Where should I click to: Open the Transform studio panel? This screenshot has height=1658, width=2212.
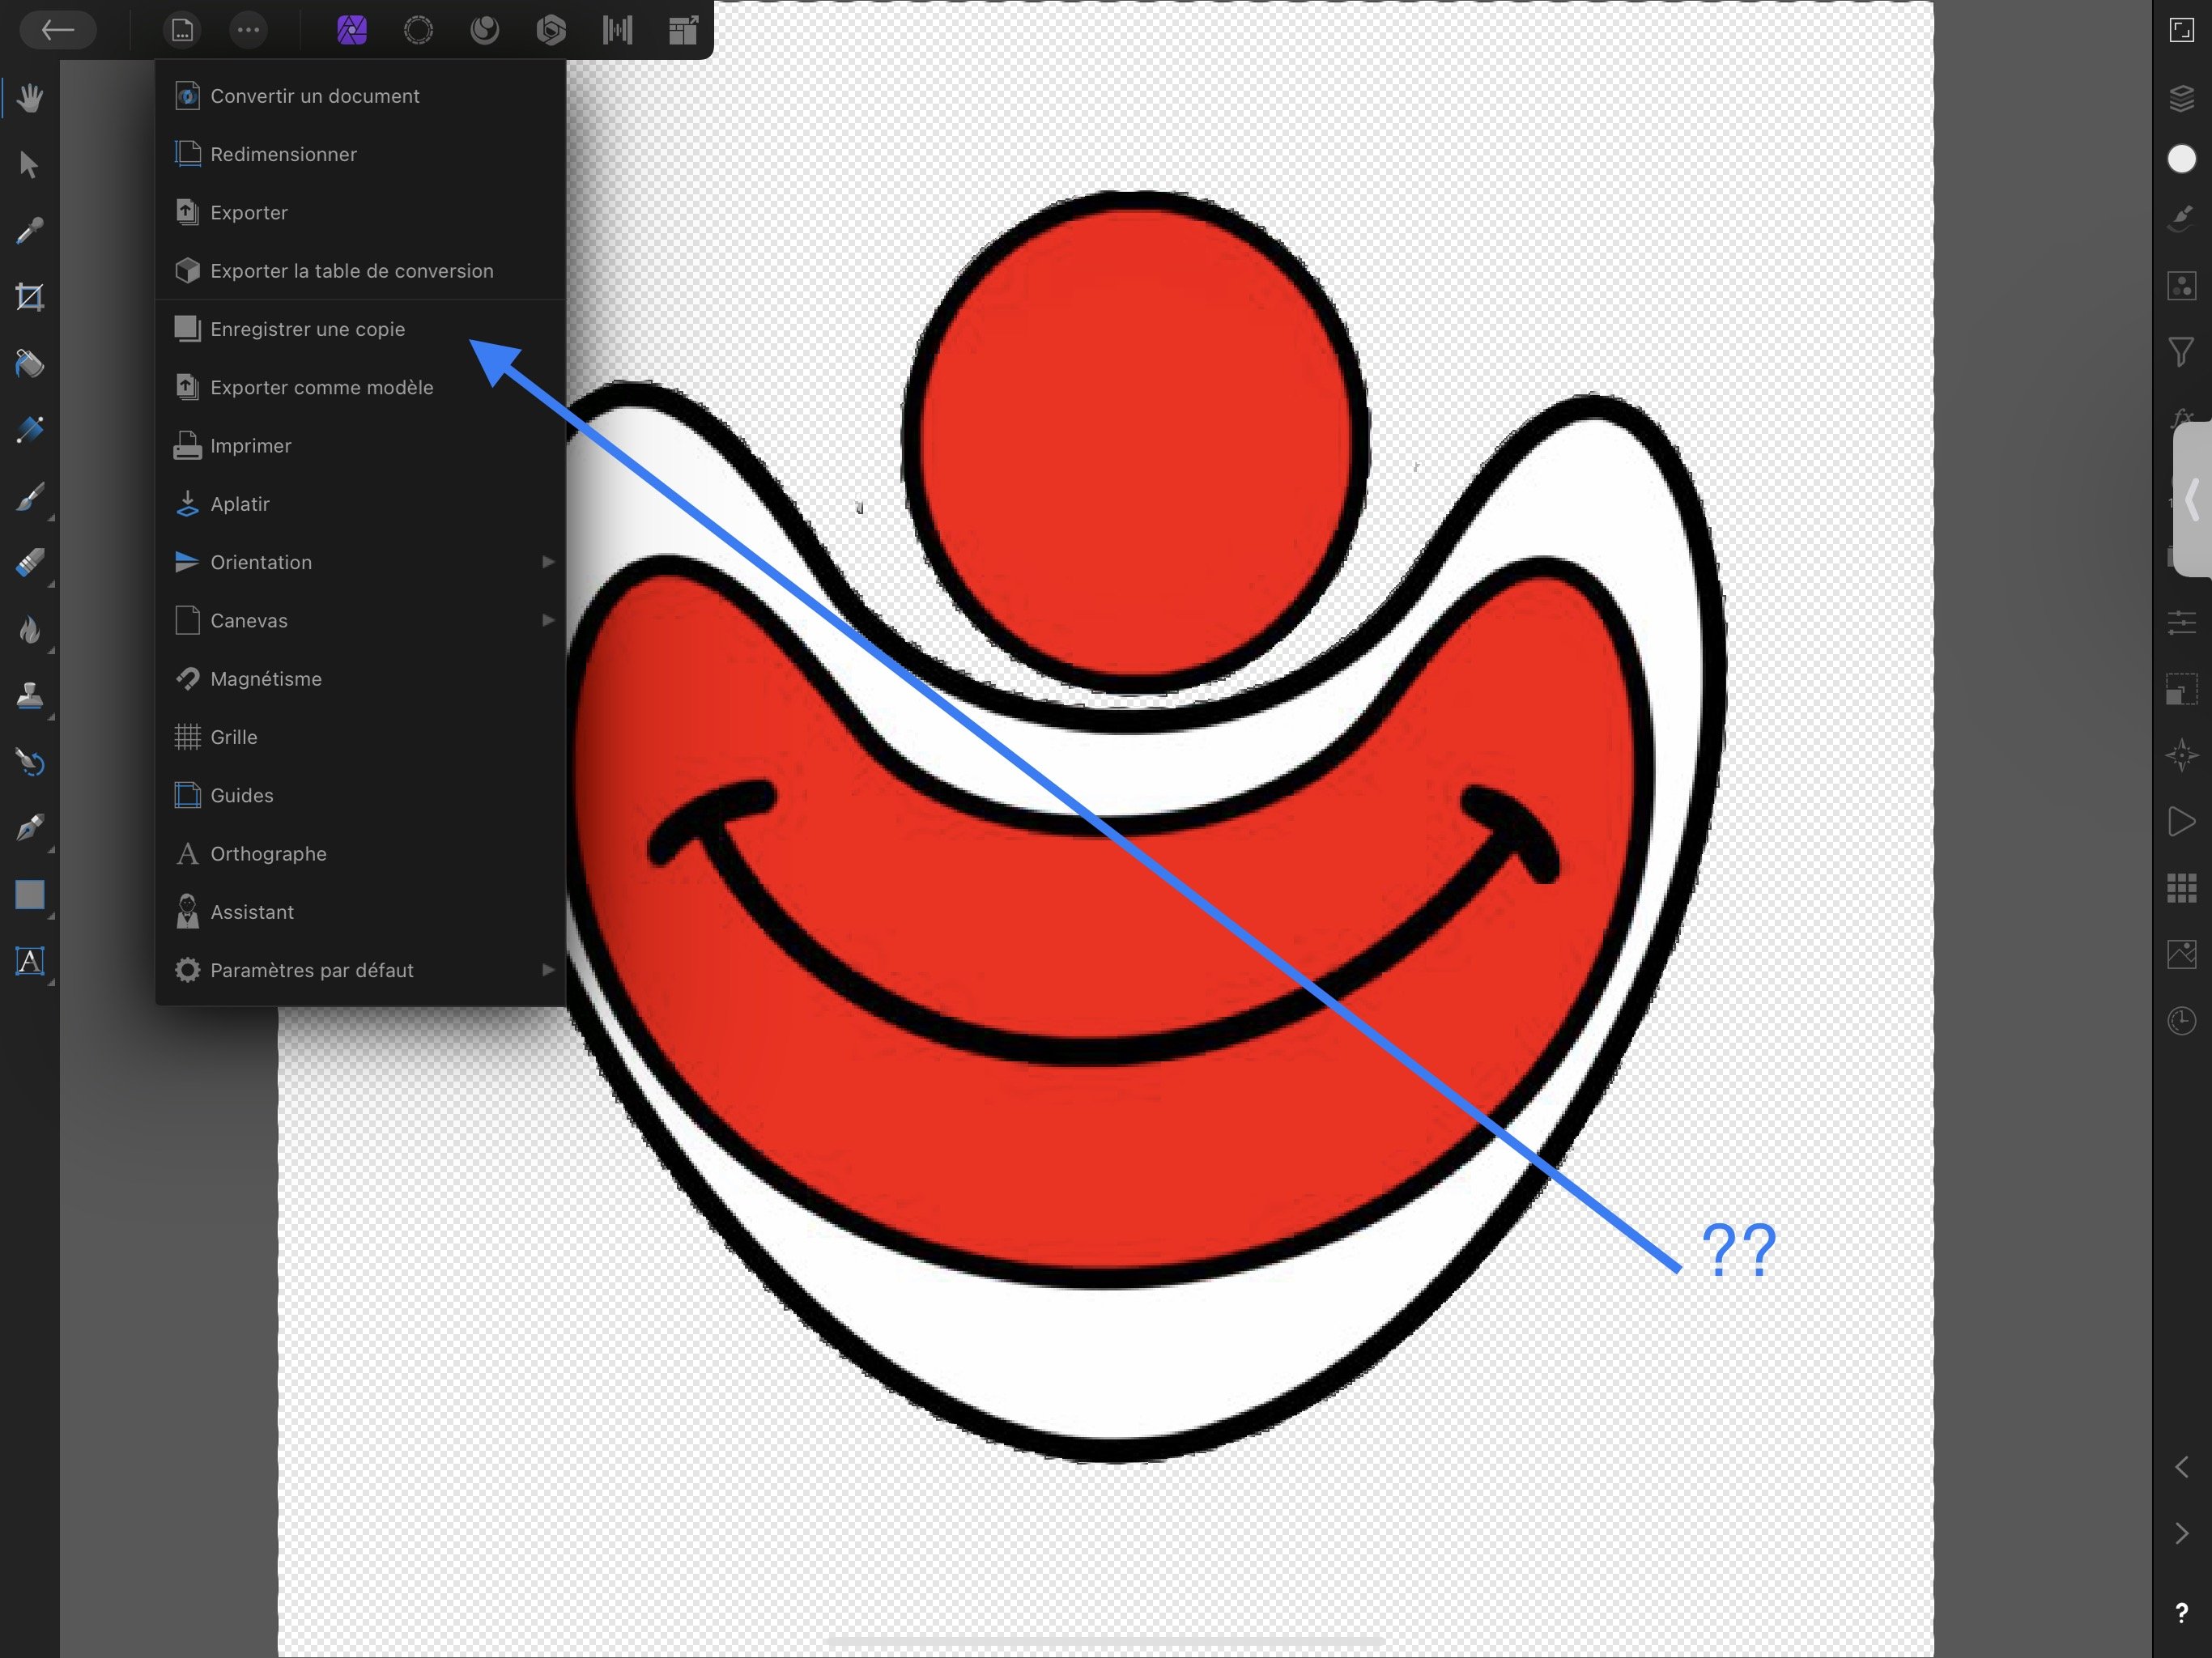pos(2181,689)
